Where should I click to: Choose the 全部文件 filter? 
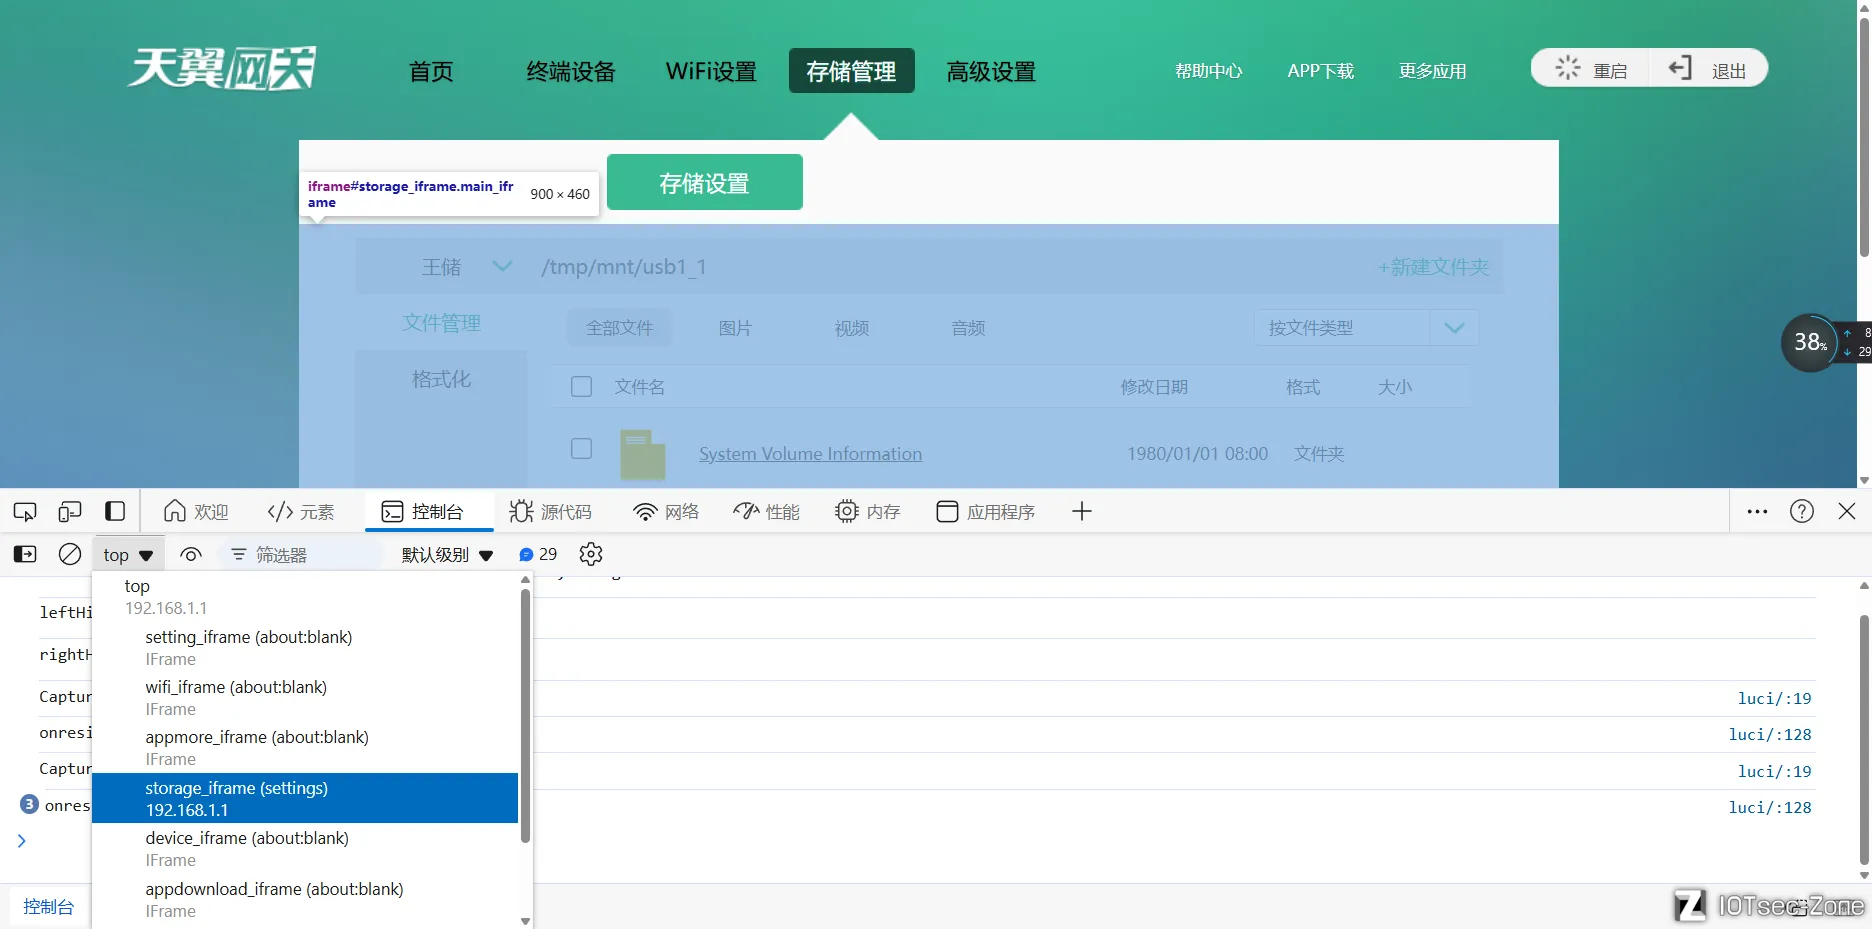click(x=619, y=328)
